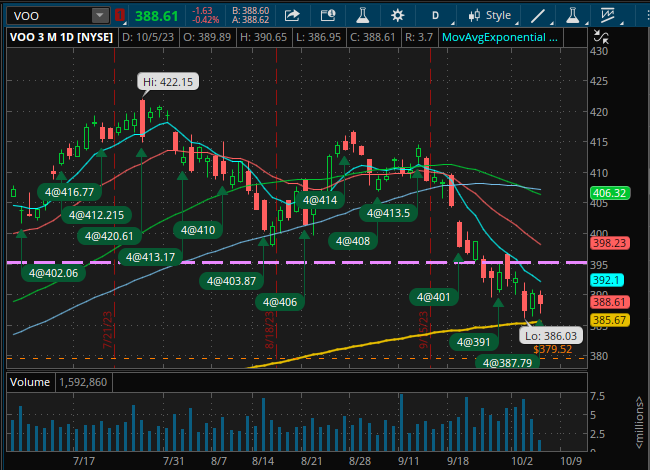Image resolution: width=650 pixels, height=470 pixels.
Task: Open the D timeframe selector
Action: [x=435, y=16]
